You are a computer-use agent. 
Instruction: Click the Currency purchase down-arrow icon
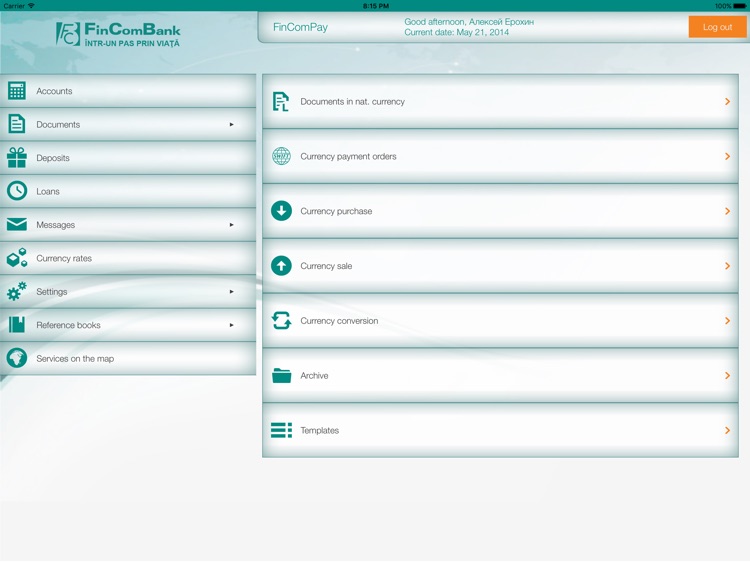(281, 211)
